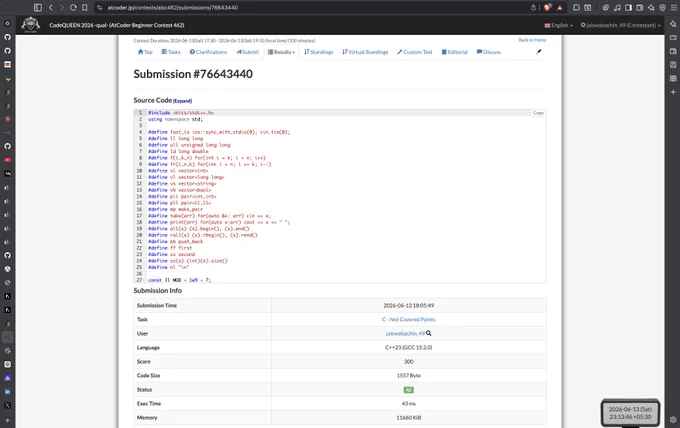Click the browser forward arrow
Image resolution: width=680 pixels, height=428 pixels.
[62, 7]
